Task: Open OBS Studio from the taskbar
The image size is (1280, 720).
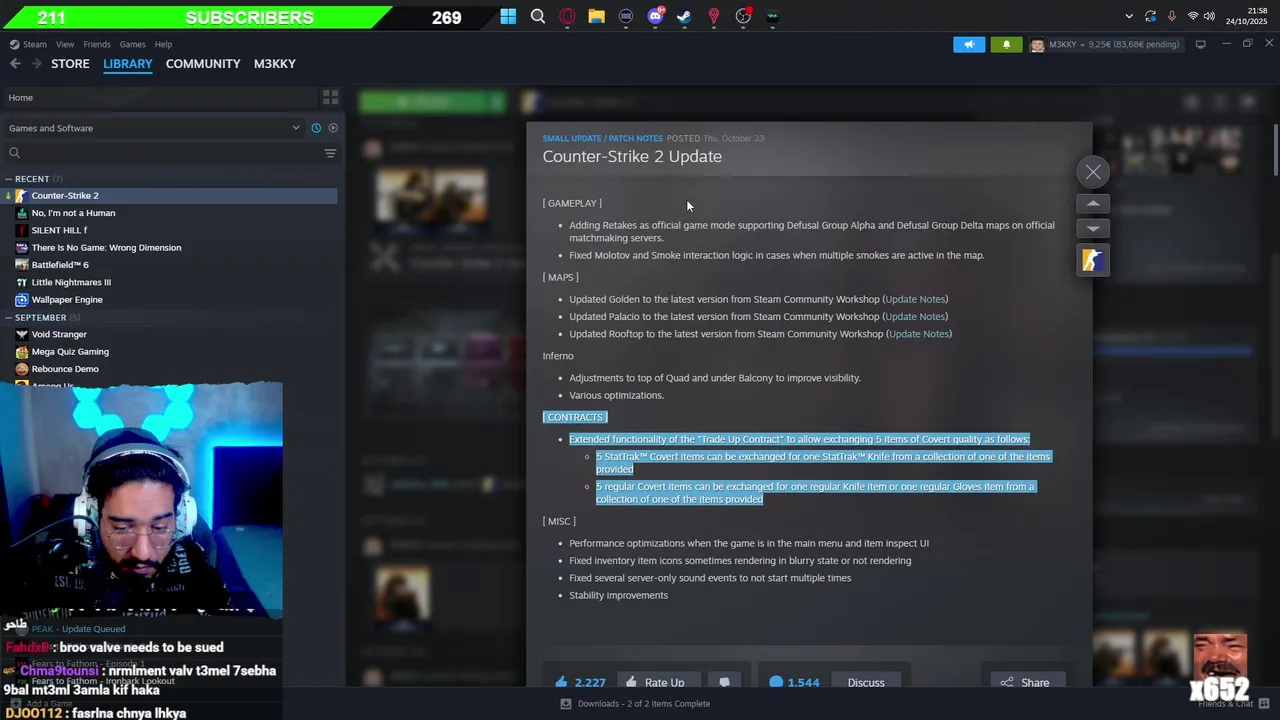Action: [x=743, y=16]
